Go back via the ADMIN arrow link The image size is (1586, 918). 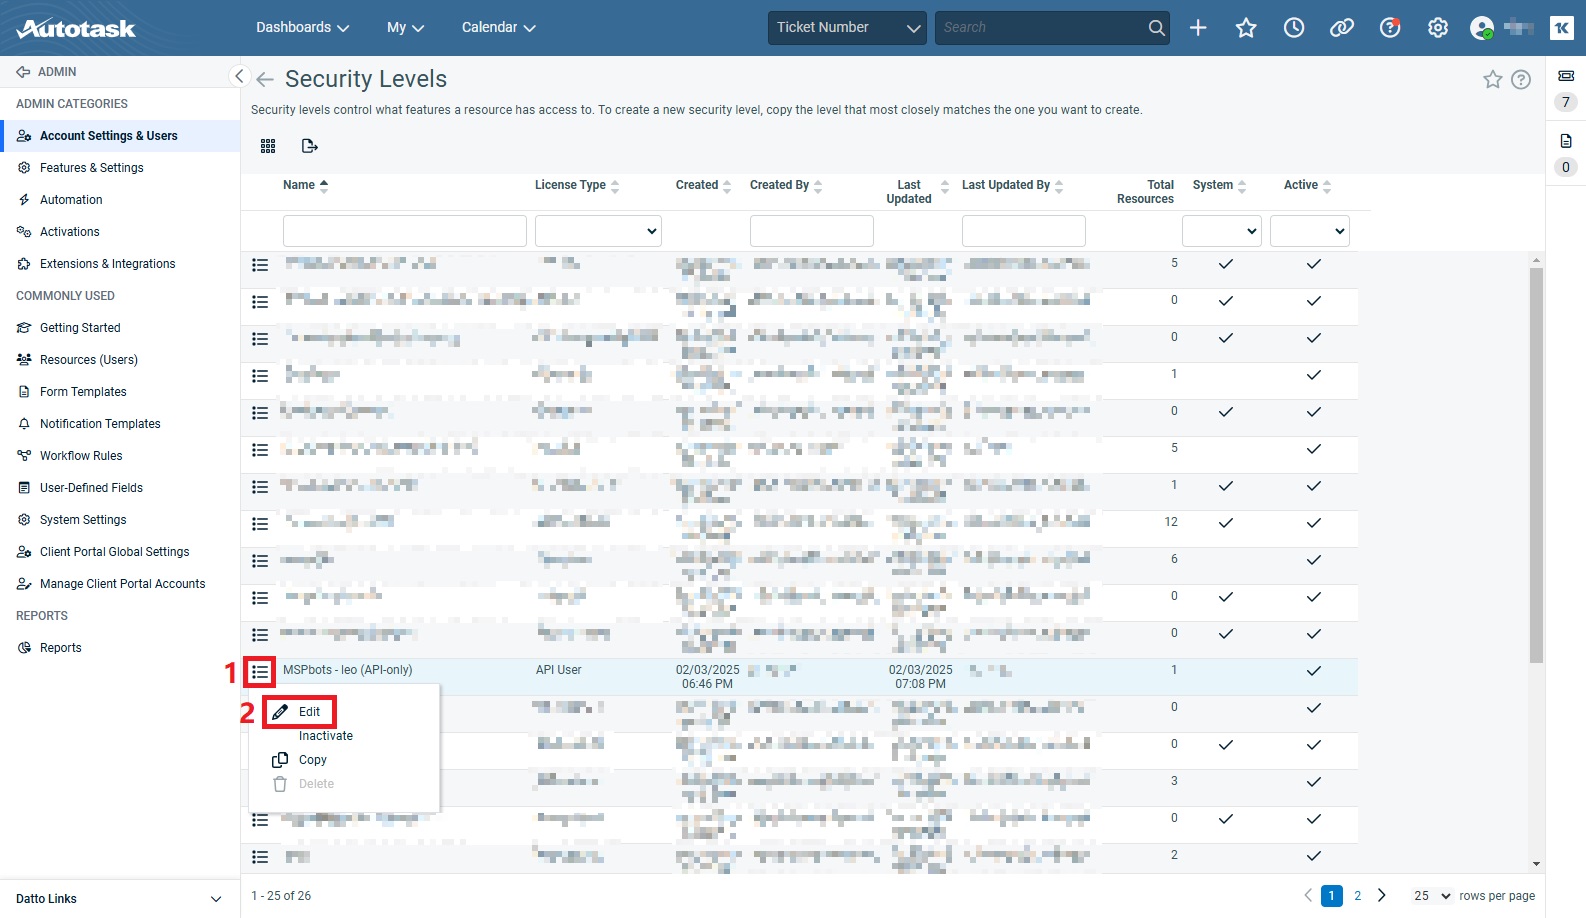[47, 72]
